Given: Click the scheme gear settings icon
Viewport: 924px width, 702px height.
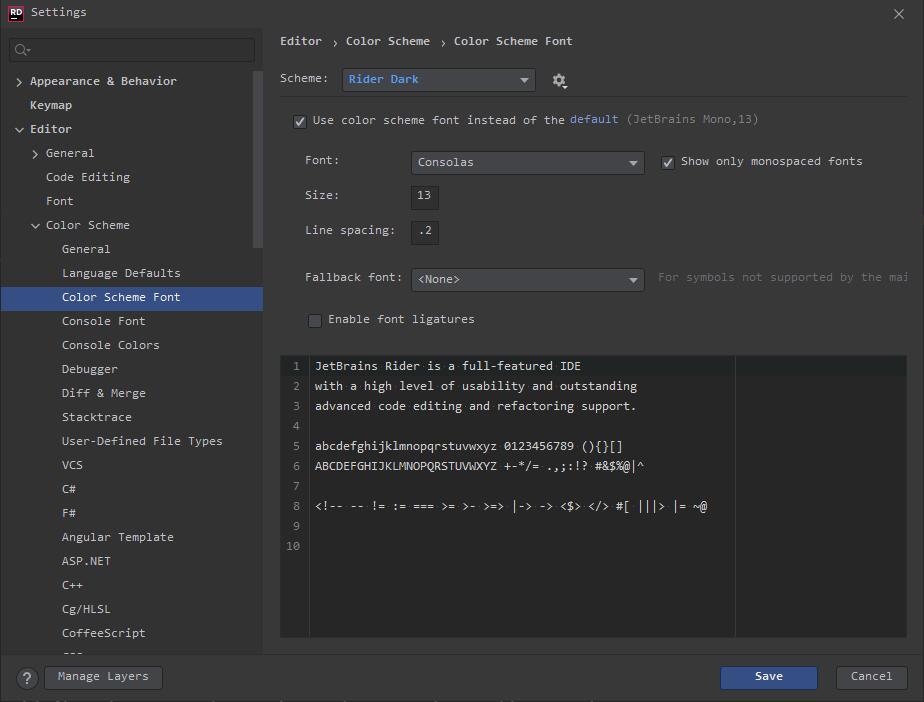Looking at the screenshot, I should click(559, 80).
